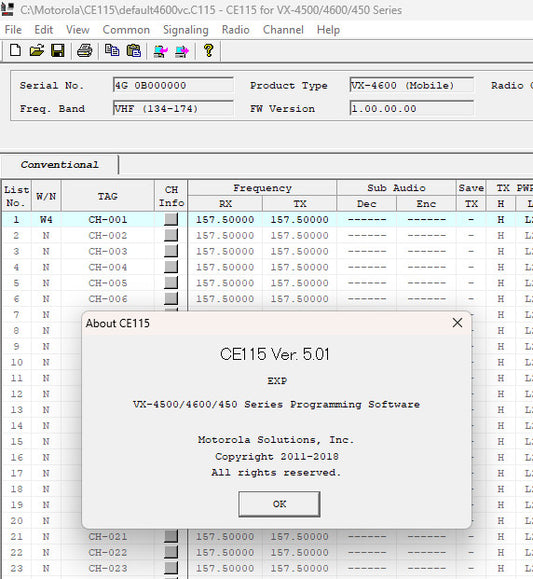Click the CE115 application icon in title bar
The height and width of the screenshot is (579, 533).
7,9
